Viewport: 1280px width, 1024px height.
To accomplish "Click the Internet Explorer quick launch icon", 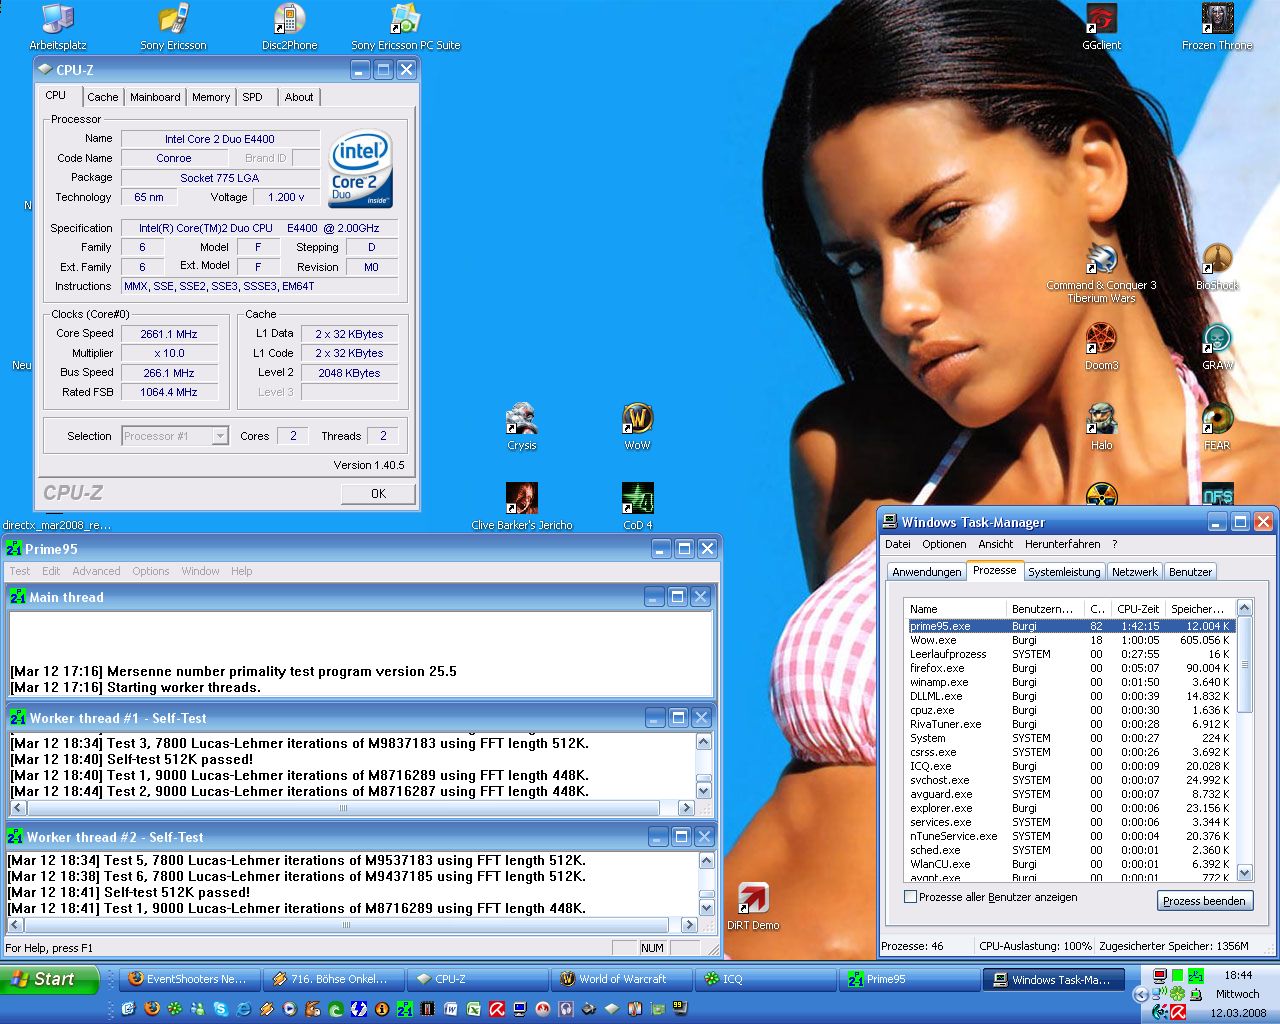I will [243, 1009].
